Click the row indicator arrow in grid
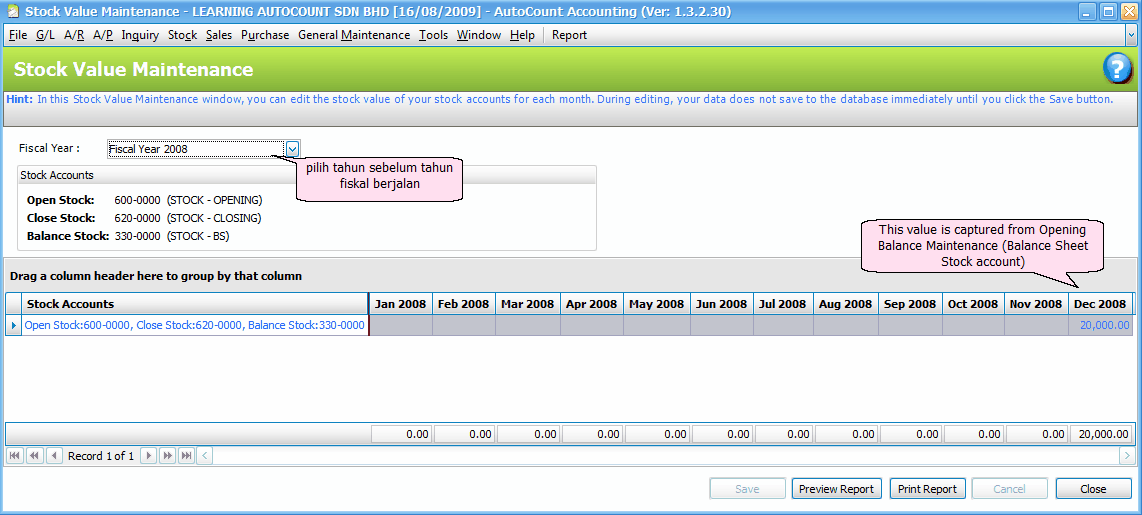Viewport: 1142px width, 515px height. coord(13,325)
